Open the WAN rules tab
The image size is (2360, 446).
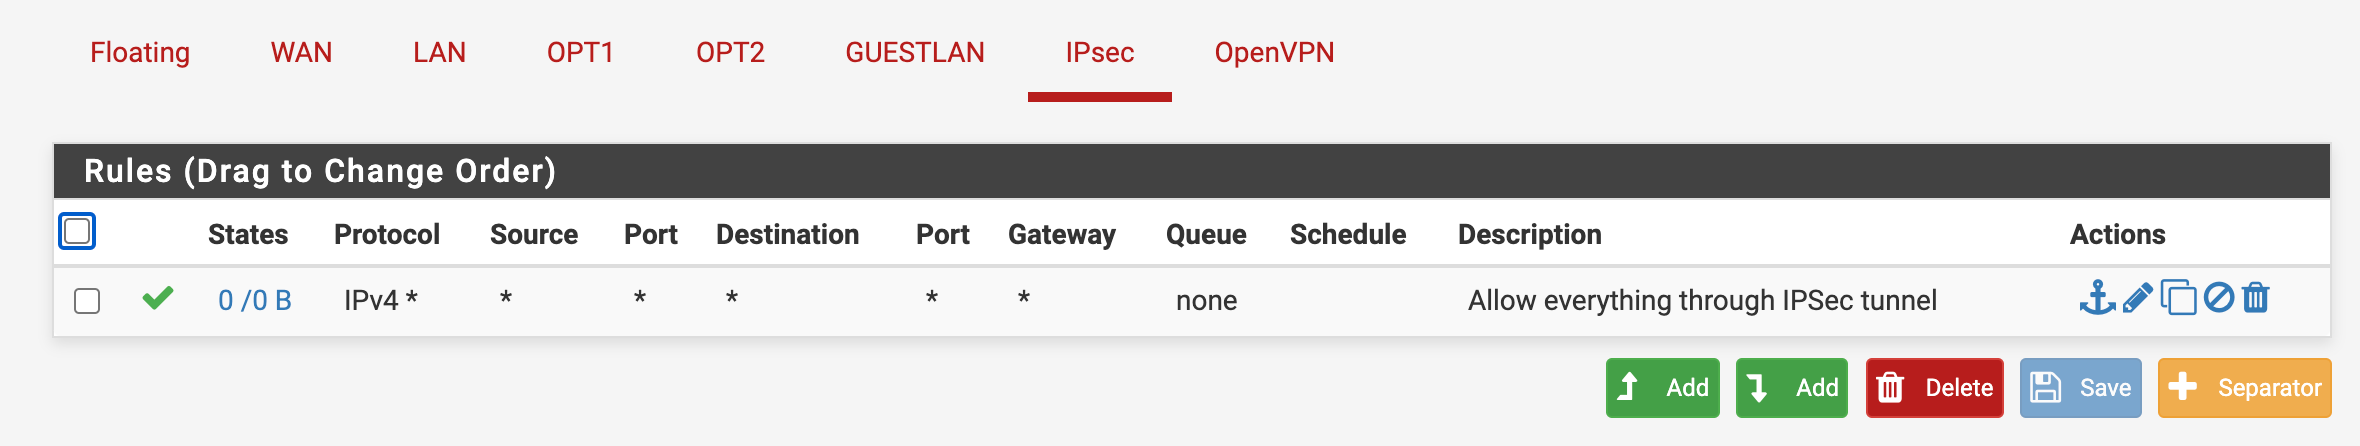(x=301, y=52)
